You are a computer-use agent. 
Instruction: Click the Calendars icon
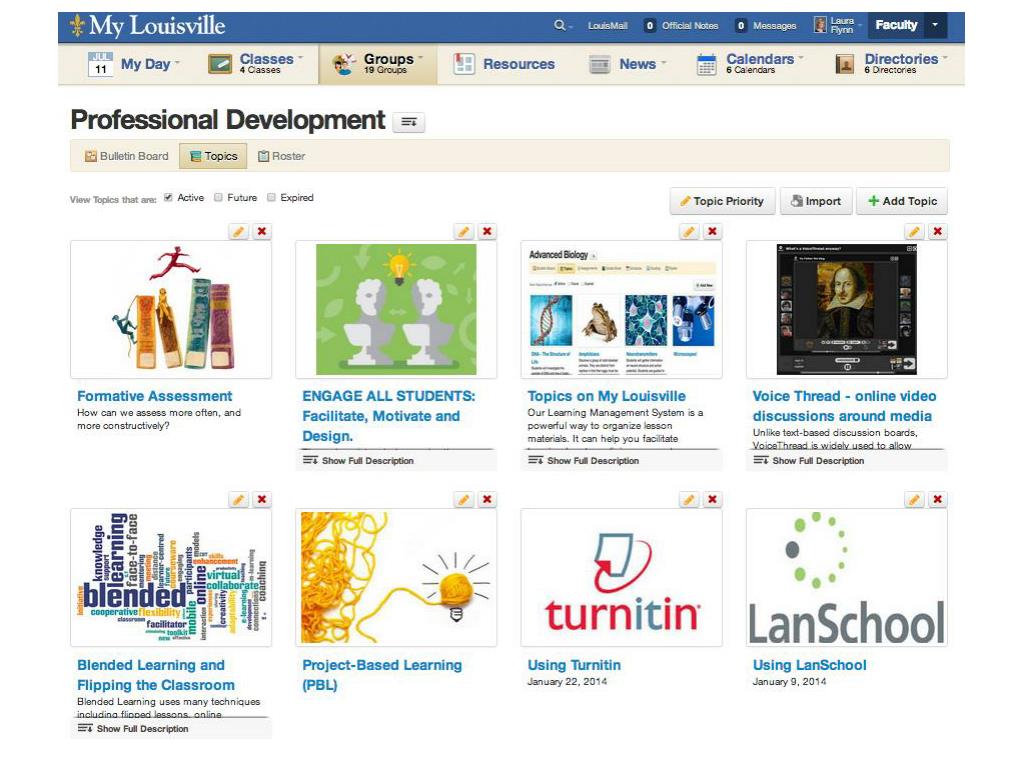point(707,65)
